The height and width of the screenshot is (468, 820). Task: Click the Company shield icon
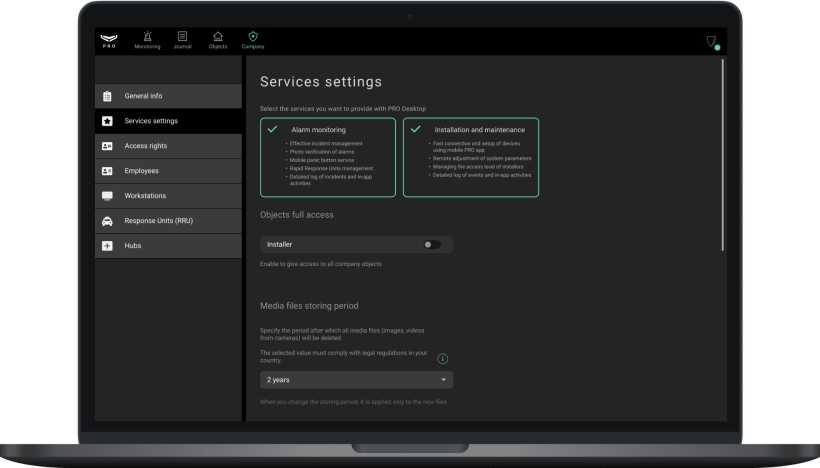(x=253, y=37)
